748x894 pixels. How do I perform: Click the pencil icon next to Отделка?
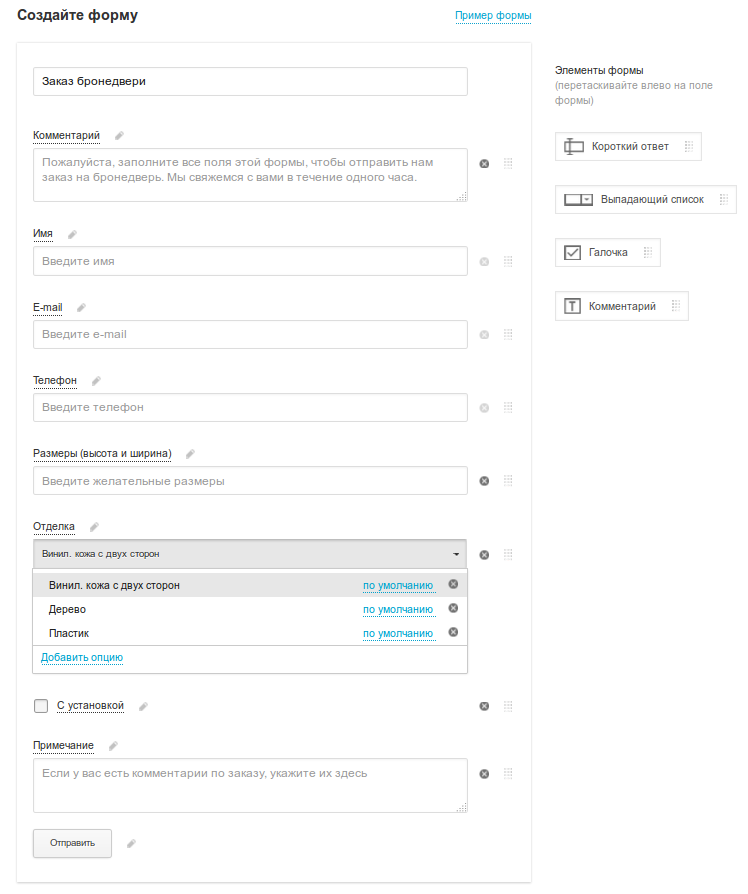click(x=94, y=527)
